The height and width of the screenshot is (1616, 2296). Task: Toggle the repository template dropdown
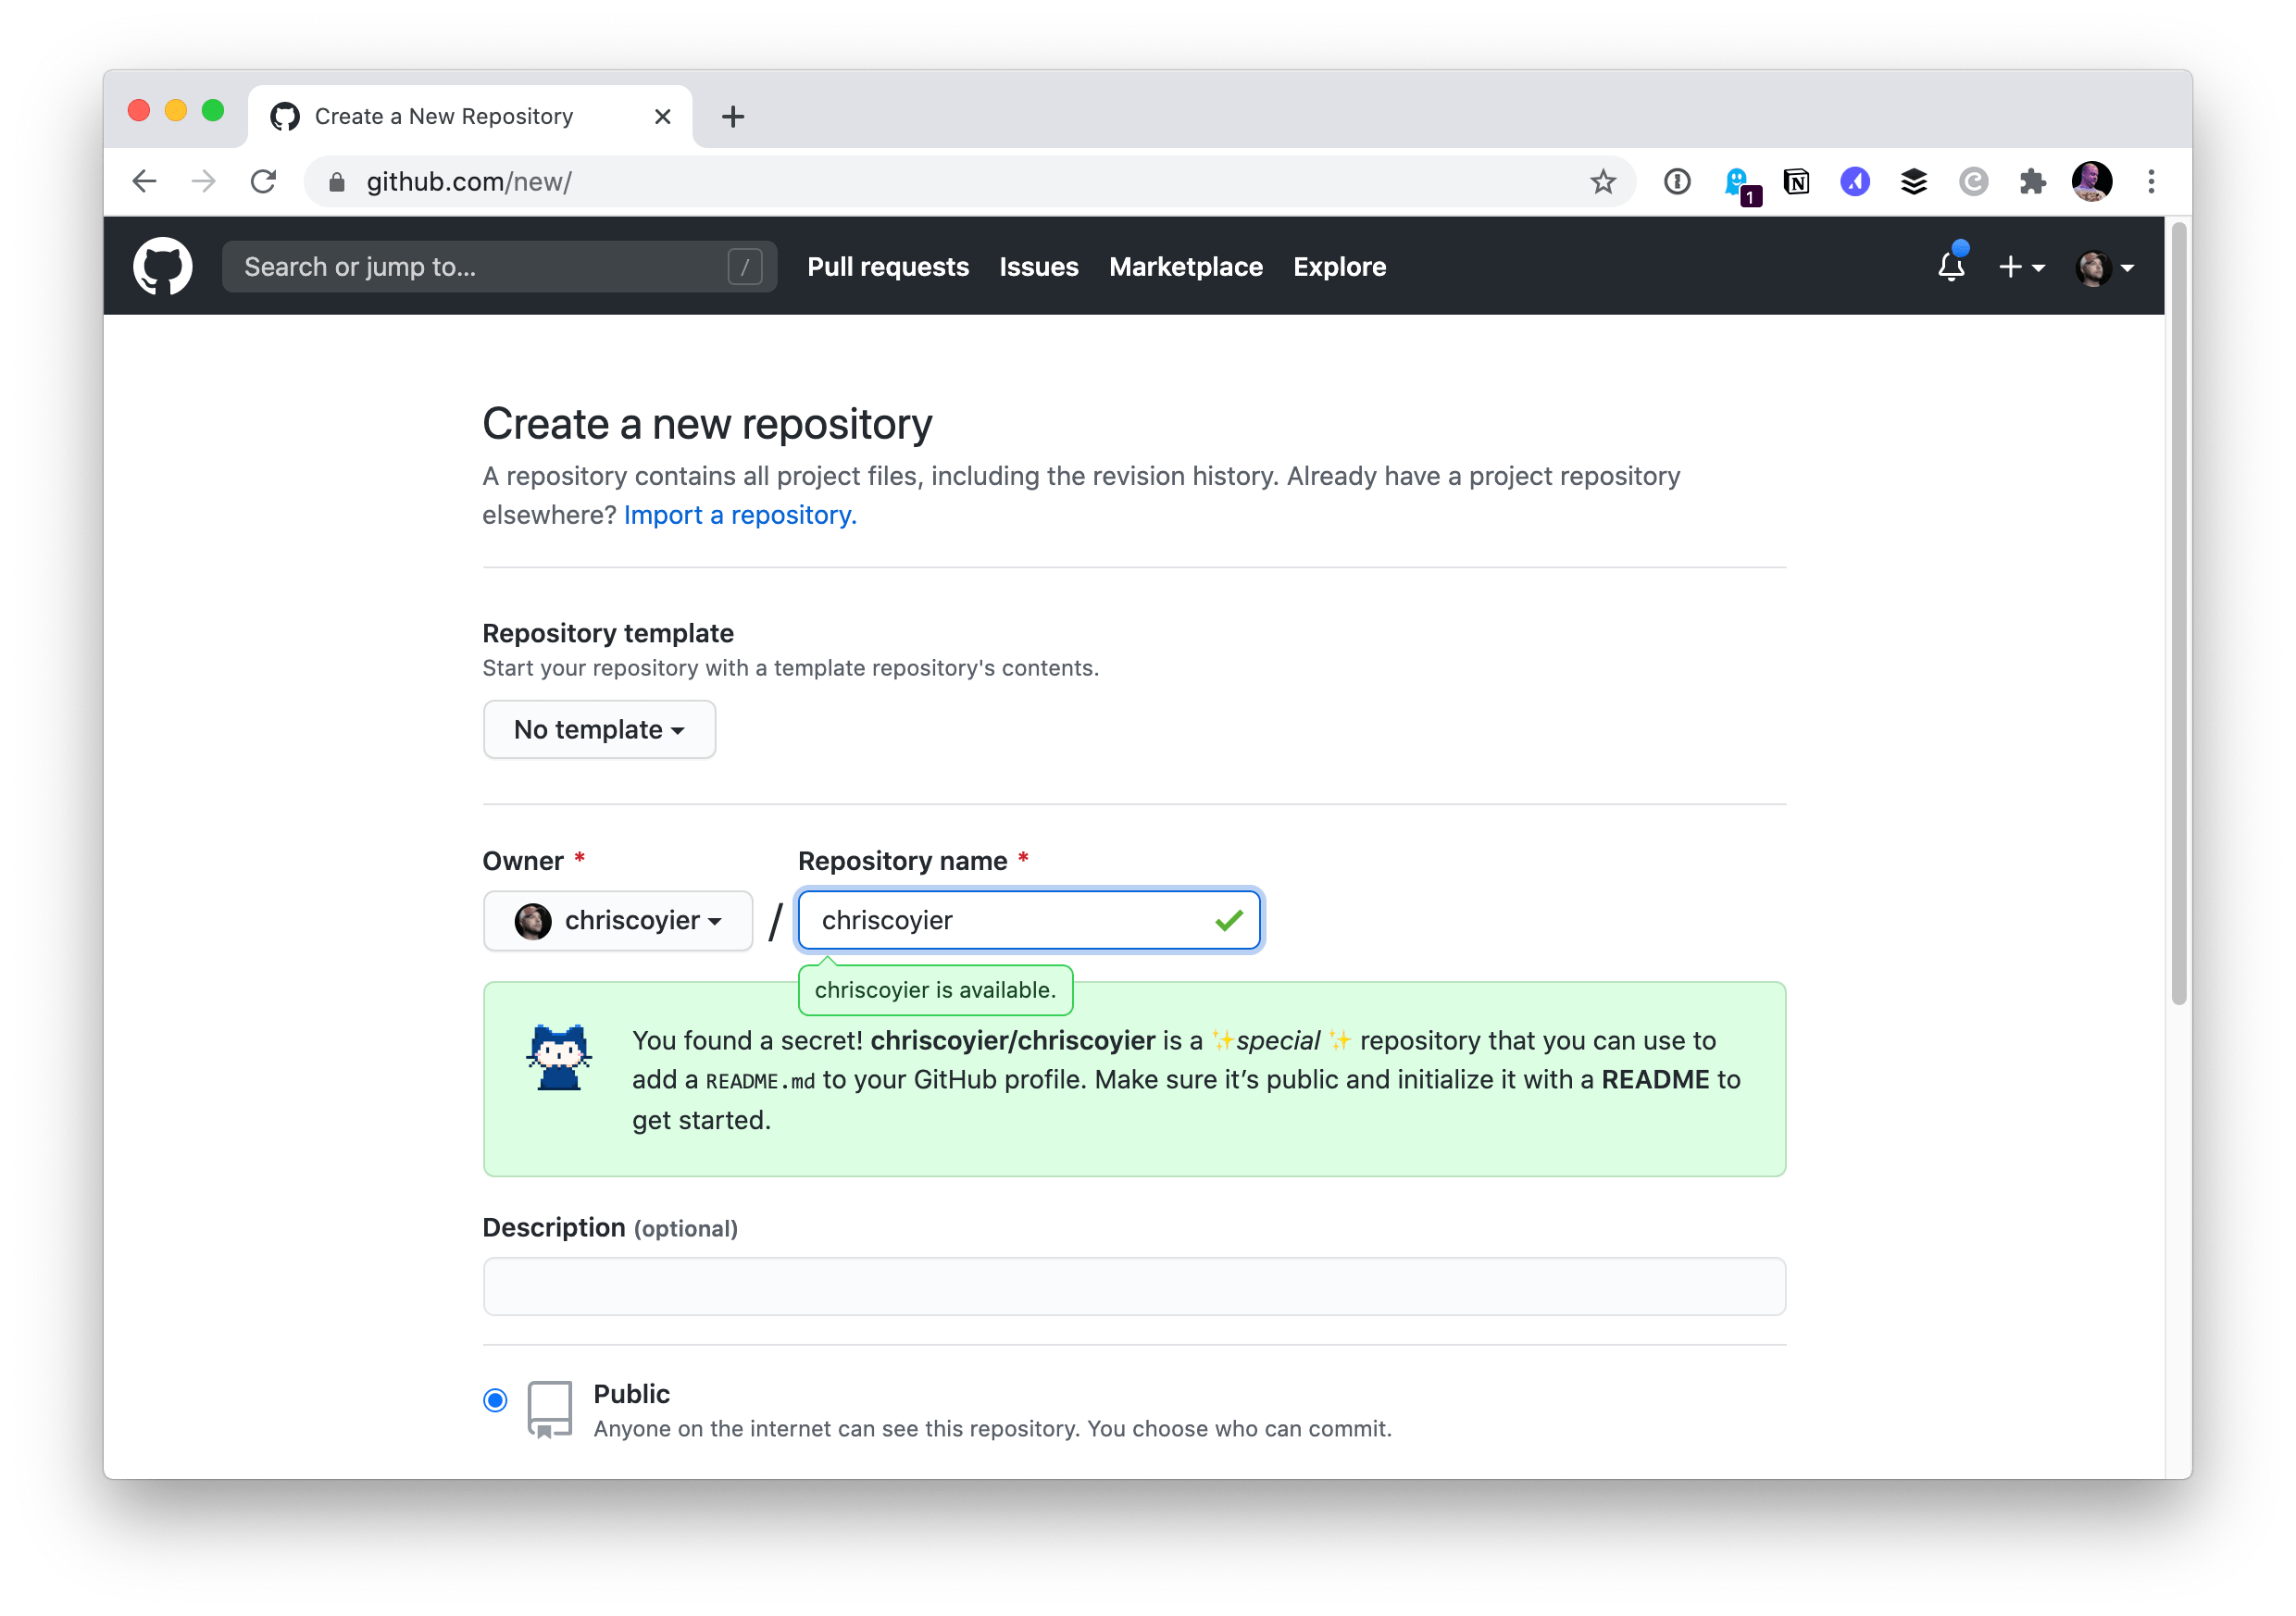click(602, 729)
